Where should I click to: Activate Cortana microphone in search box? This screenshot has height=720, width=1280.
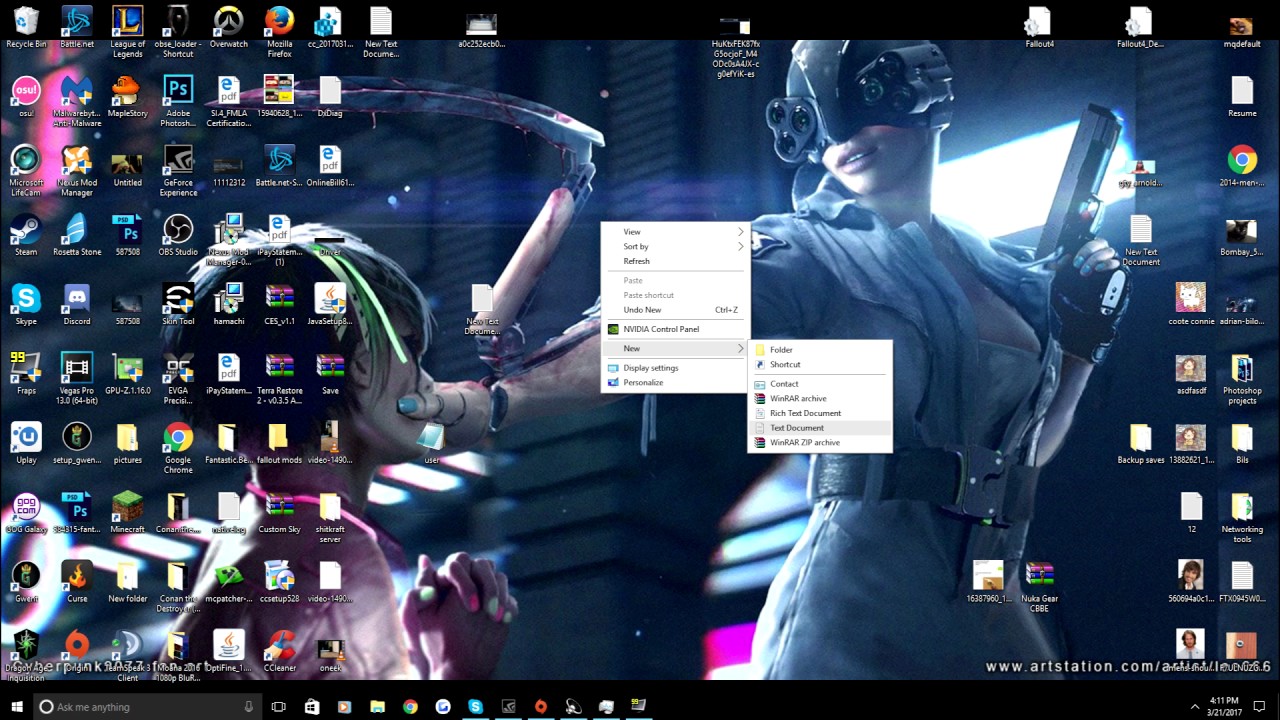(x=249, y=707)
